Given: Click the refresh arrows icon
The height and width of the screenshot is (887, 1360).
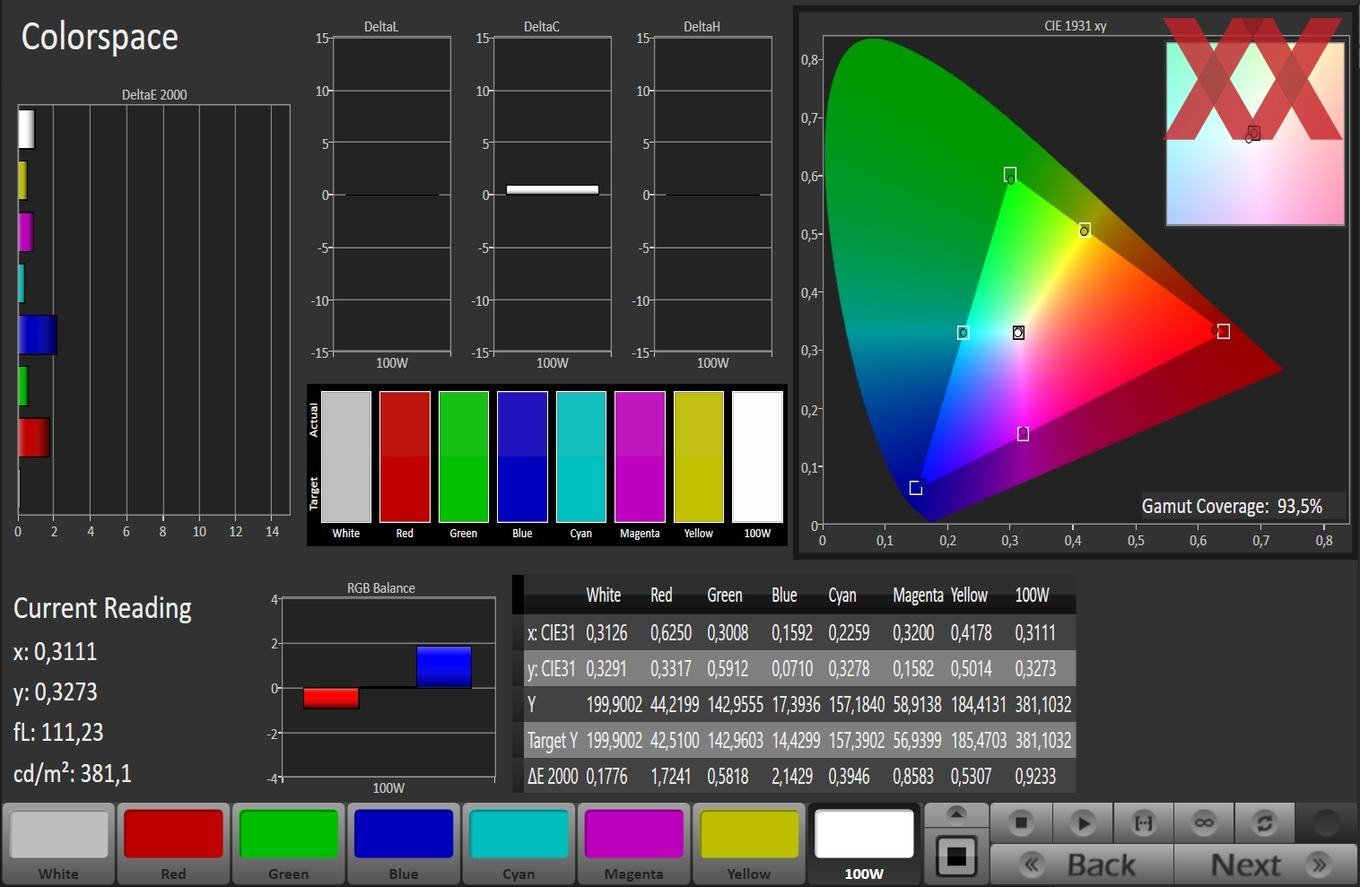Looking at the screenshot, I should click(x=1264, y=822).
